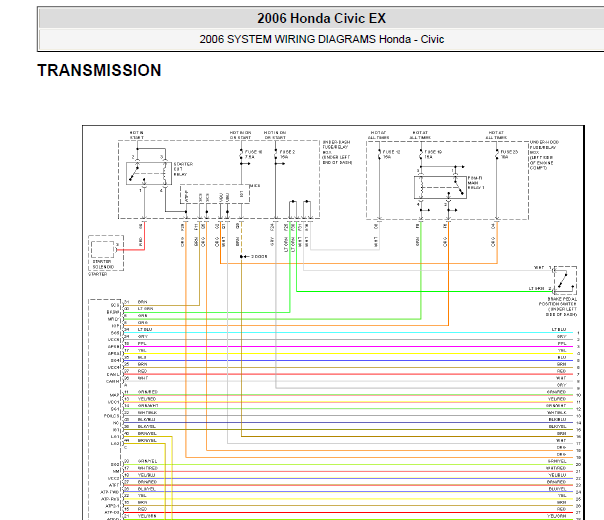Click LT BLU wire label beside pin 34
The image size is (604, 520).
145,329
